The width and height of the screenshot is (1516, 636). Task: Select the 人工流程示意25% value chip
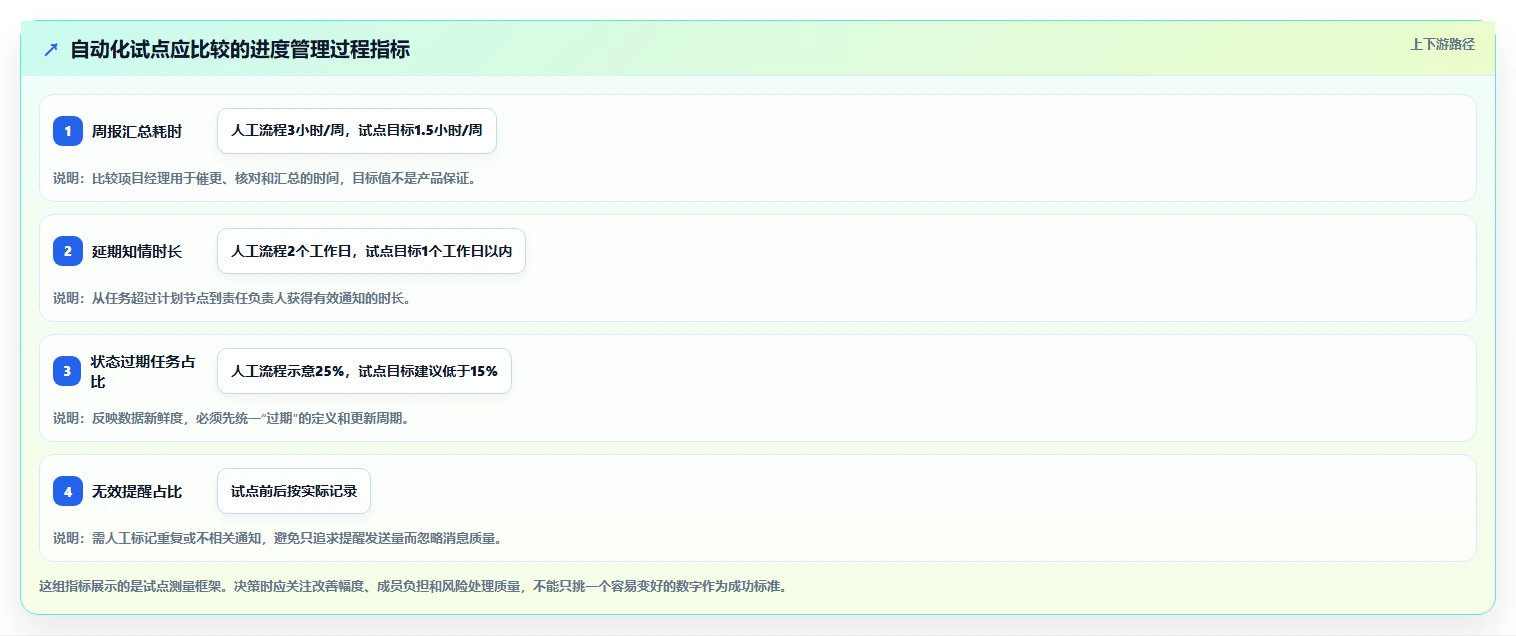[364, 371]
